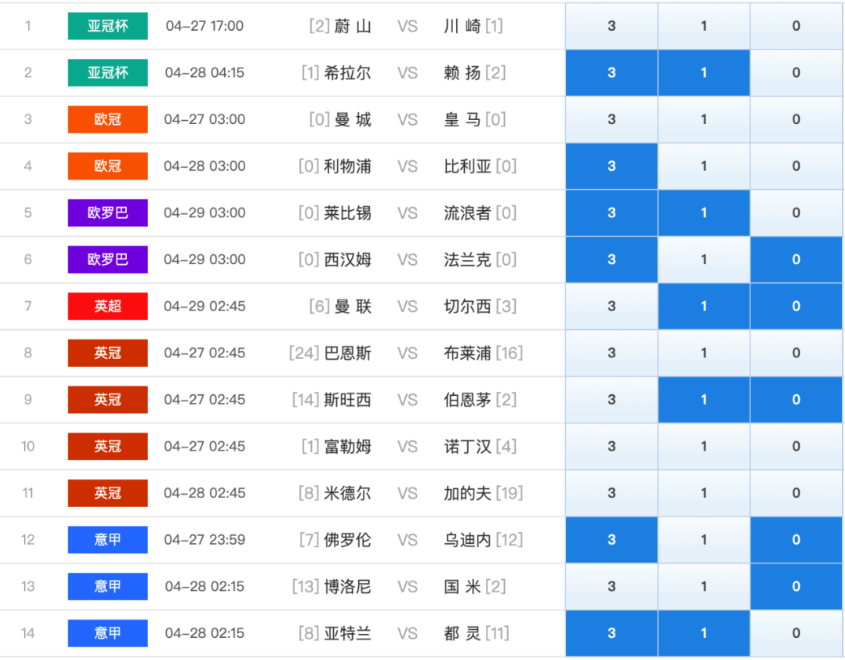Viewport: 845px width, 660px height.
Task: Deselect win (3) for 莱比锡 vs 流浪者
Action: click(612, 213)
